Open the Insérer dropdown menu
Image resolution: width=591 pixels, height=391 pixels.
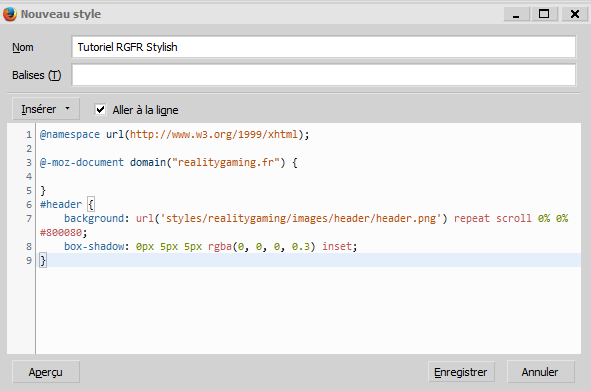click(x=46, y=109)
